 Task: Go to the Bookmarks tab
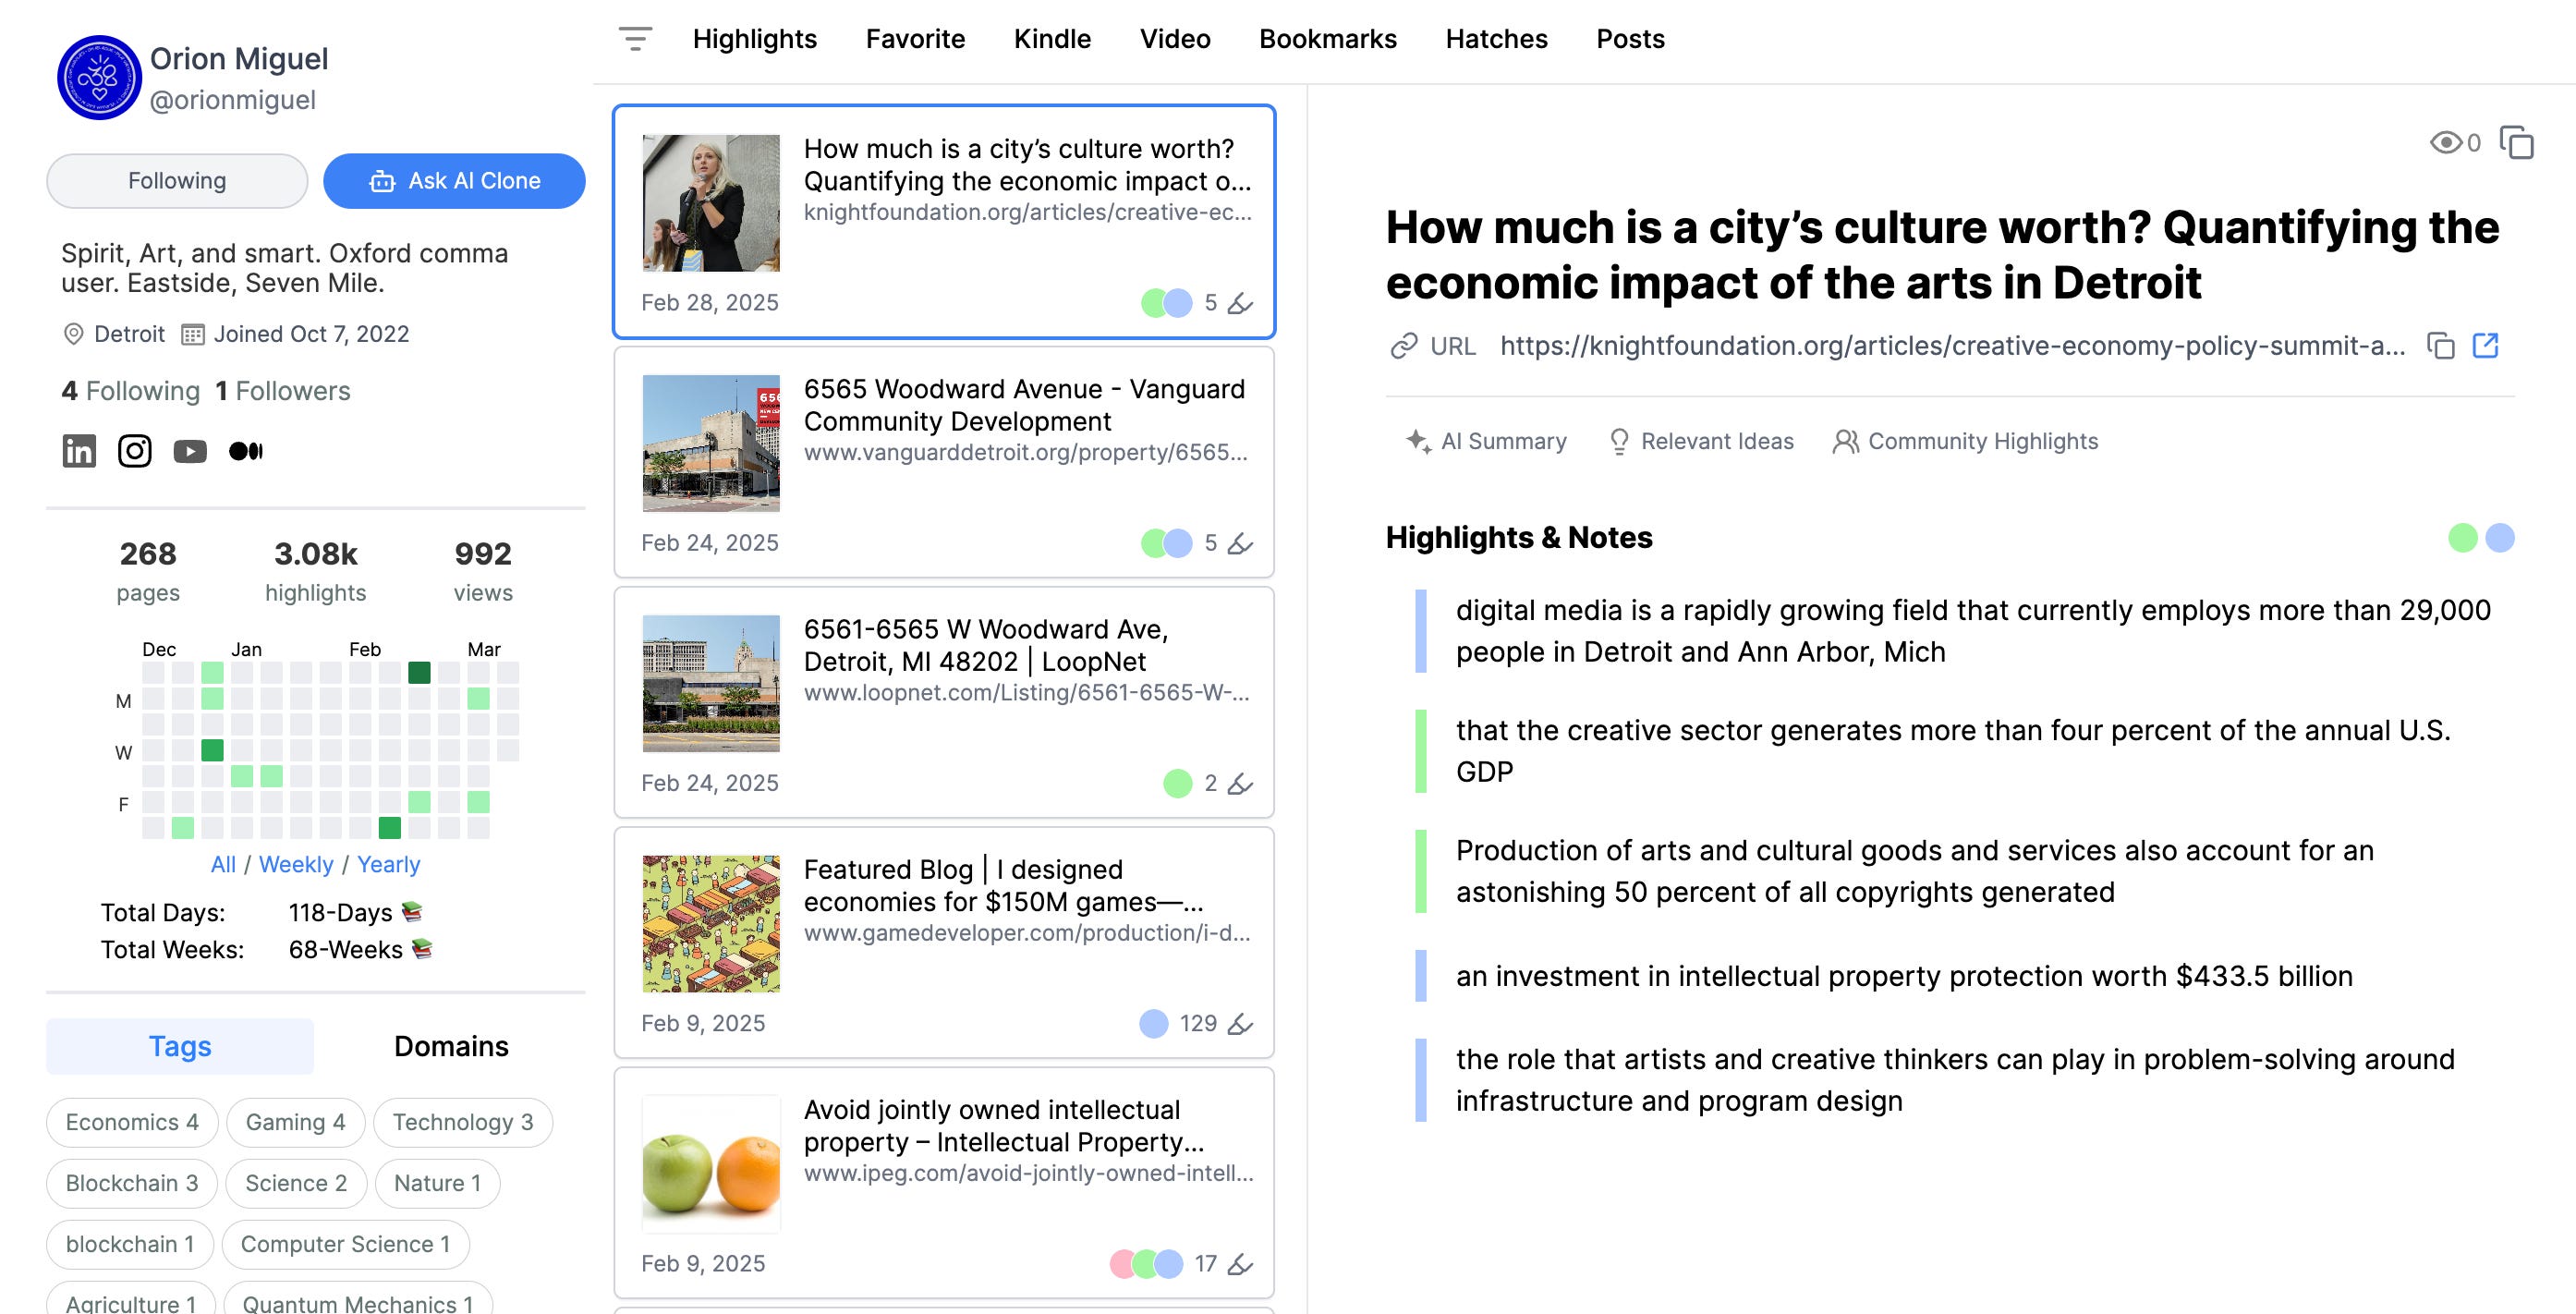[x=1327, y=39]
